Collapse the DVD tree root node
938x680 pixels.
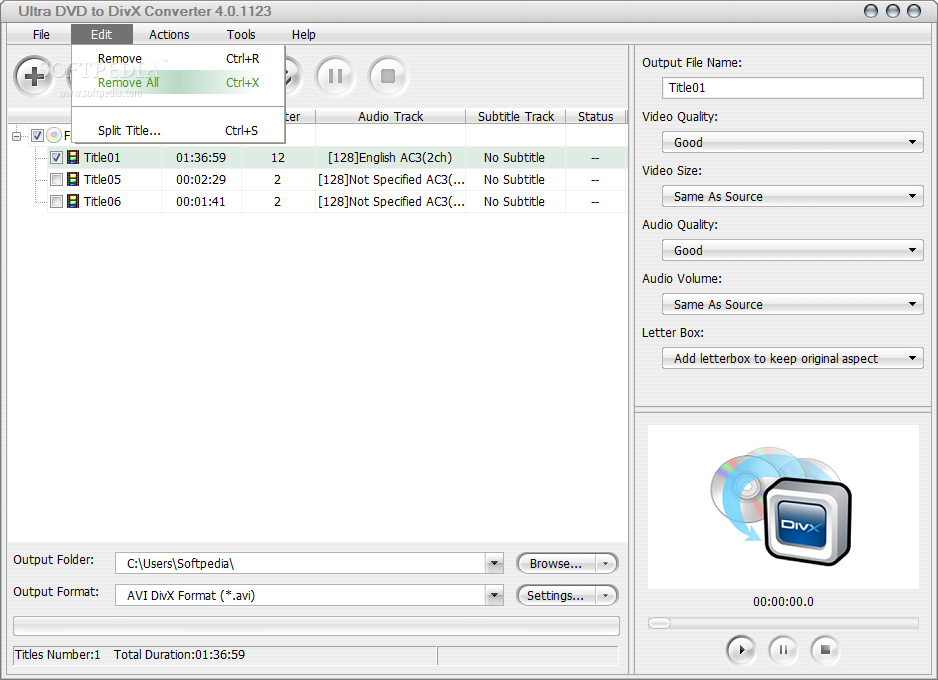click(16, 136)
